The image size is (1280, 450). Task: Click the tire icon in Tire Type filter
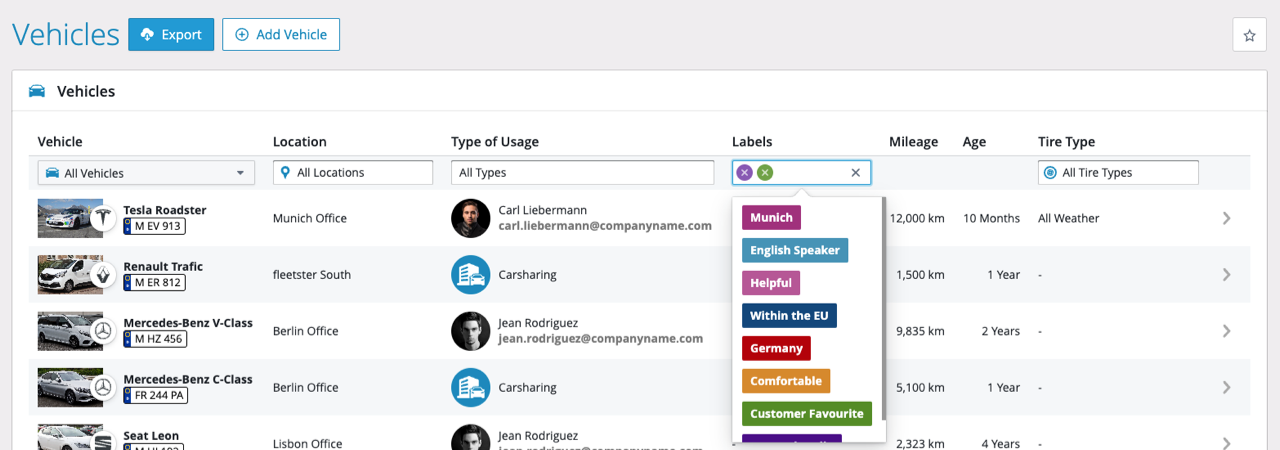tap(1050, 172)
